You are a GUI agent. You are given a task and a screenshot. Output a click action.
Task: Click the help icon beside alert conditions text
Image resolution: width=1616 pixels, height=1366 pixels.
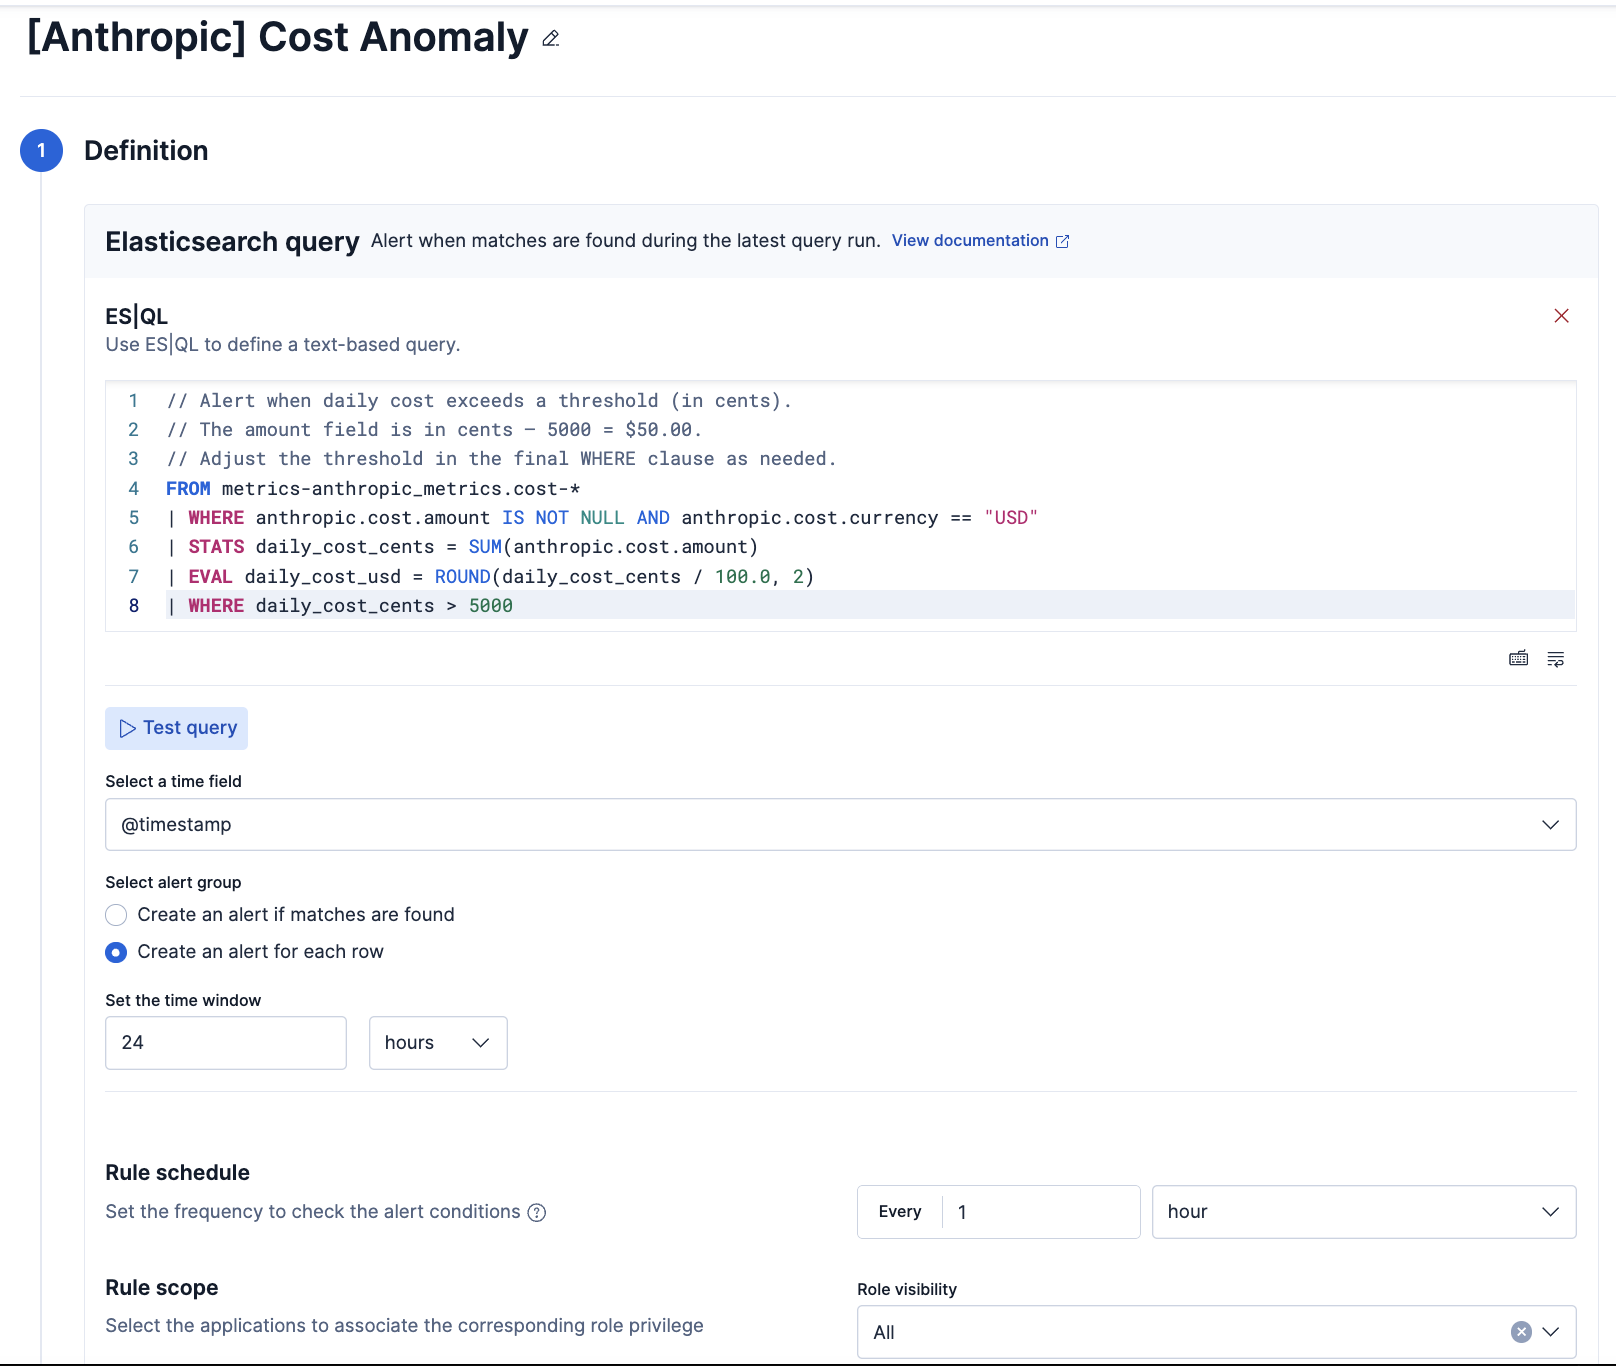tap(537, 1212)
